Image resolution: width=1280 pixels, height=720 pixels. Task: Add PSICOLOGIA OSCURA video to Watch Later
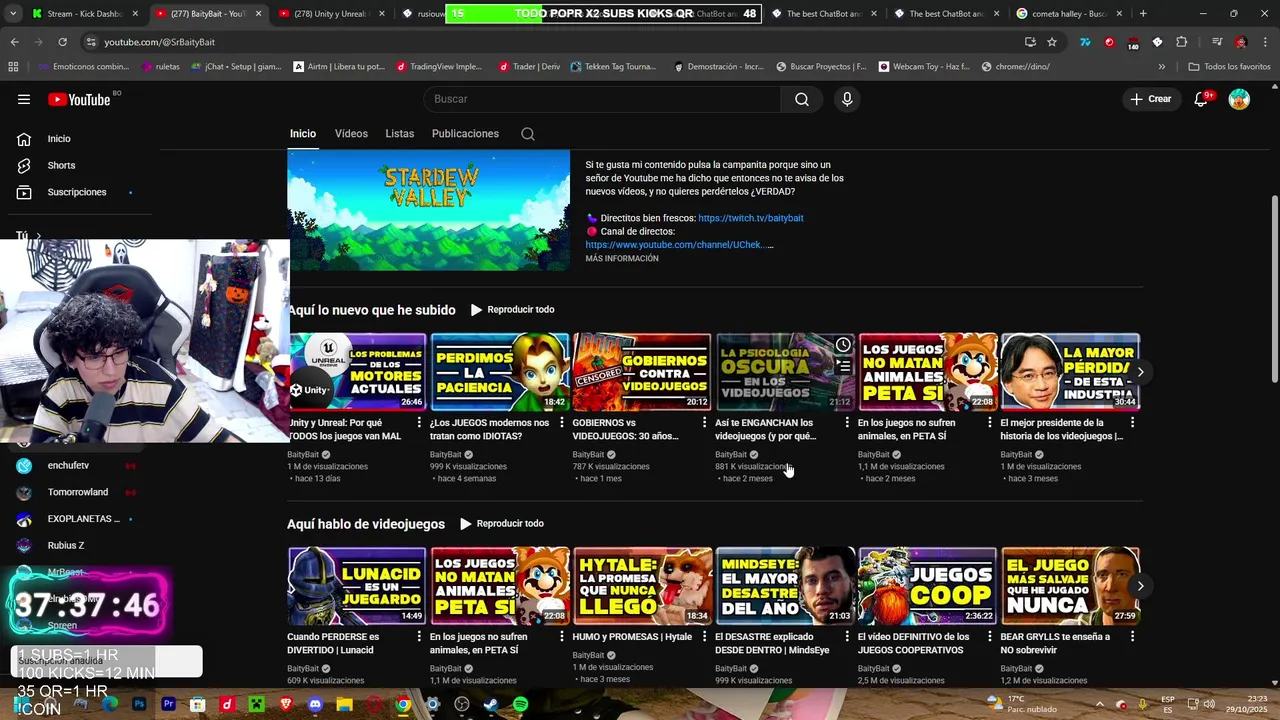843,345
